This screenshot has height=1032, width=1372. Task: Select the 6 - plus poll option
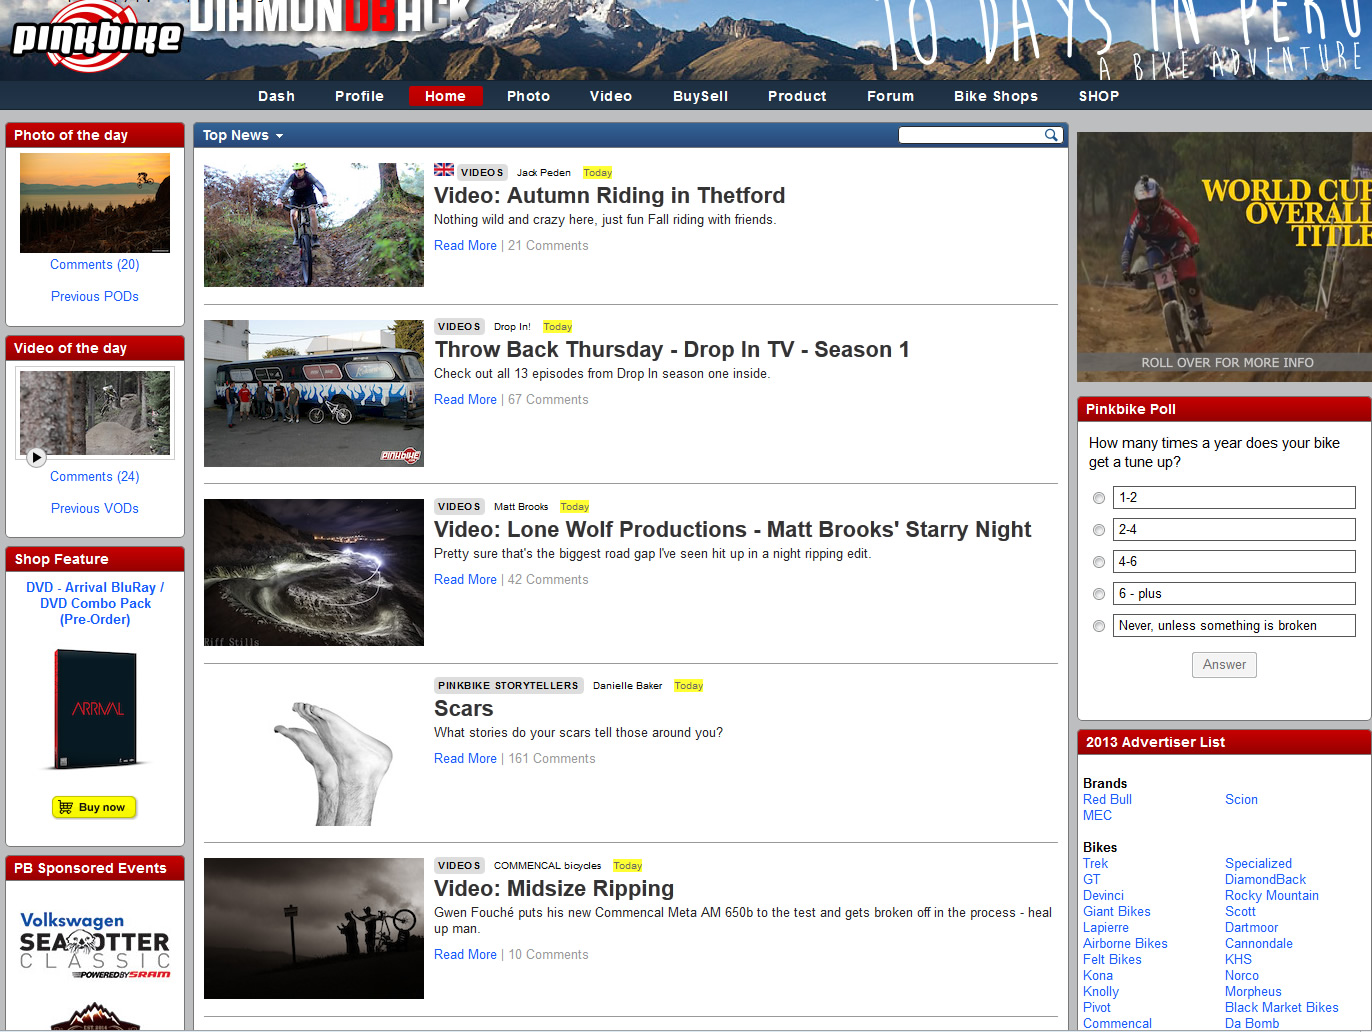pyautogui.click(x=1099, y=594)
